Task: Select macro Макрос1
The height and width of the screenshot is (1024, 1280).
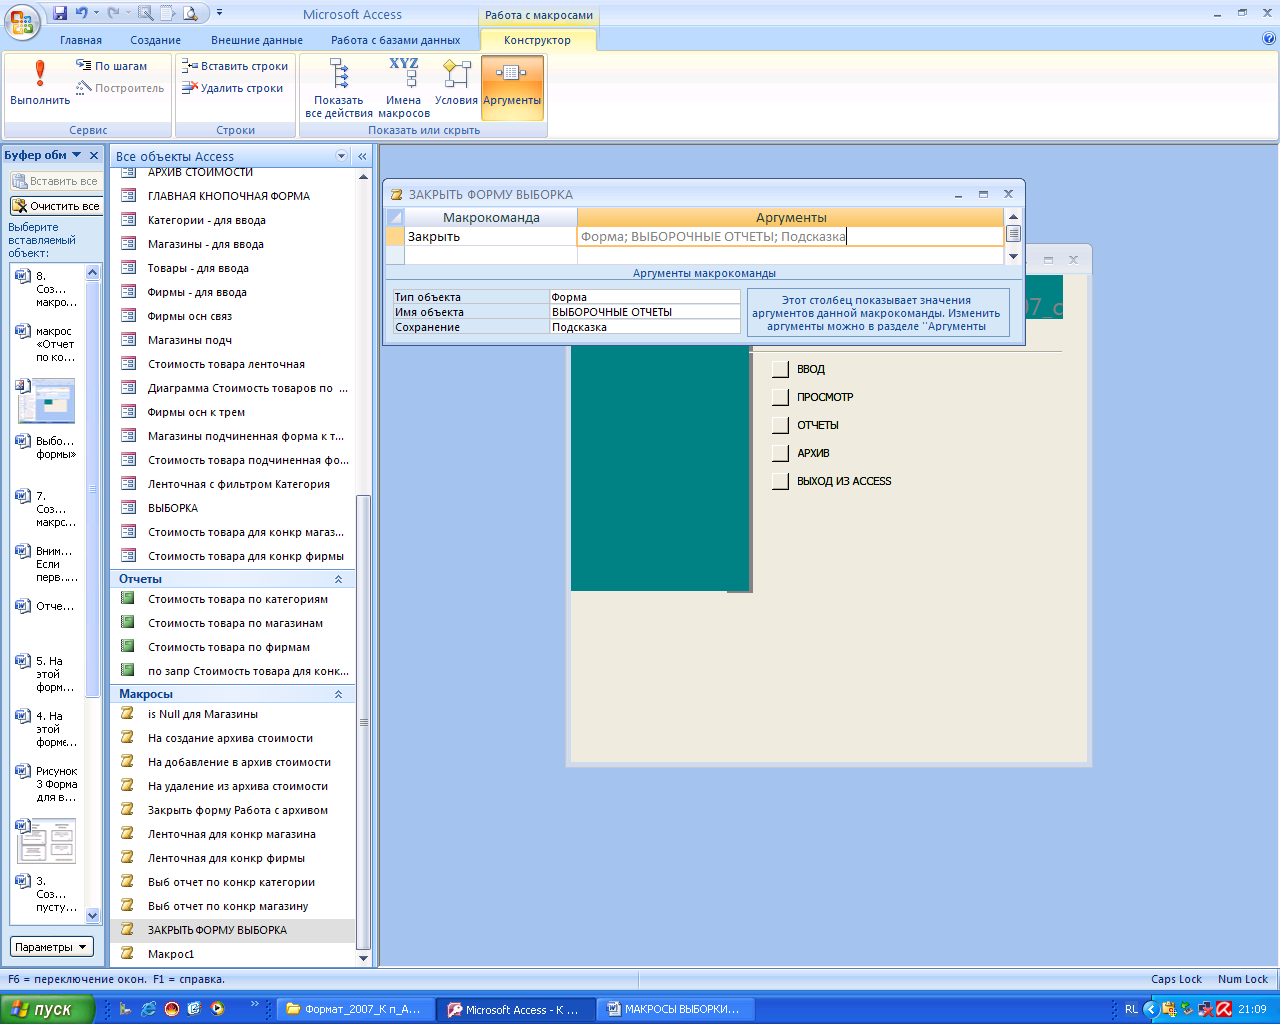Action: click(232, 954)
